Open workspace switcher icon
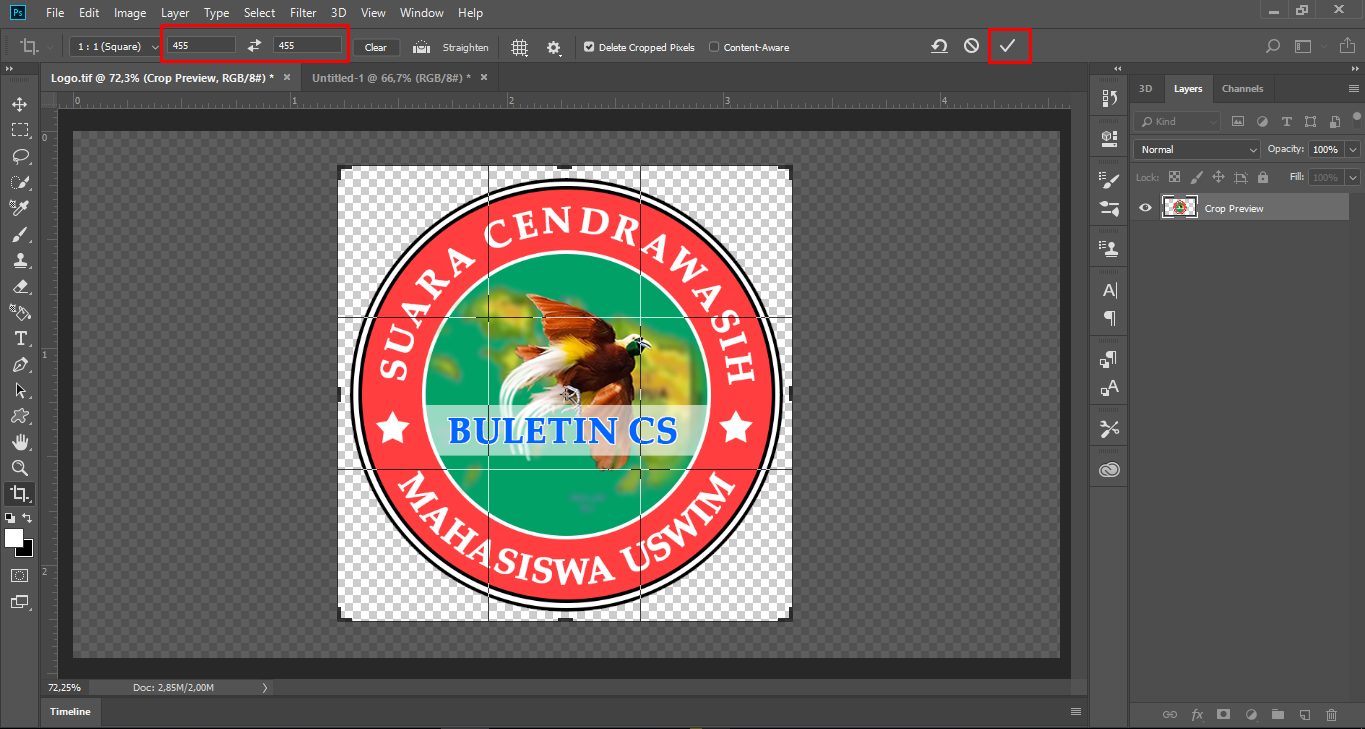Screen dimensions: 1365x729 coord(1302,46)
